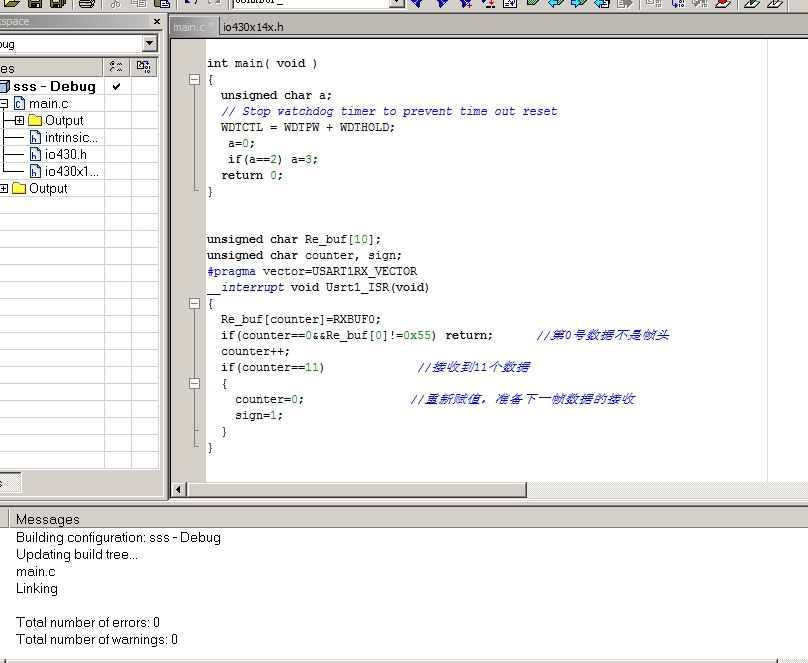Click the binary output column header icon

tap(143, 66)
